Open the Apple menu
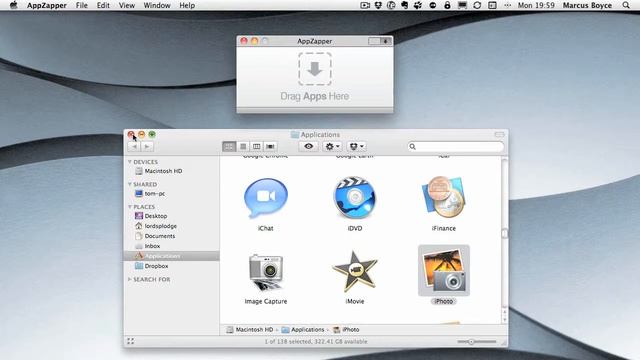640x360 pixels. point(13,5)
